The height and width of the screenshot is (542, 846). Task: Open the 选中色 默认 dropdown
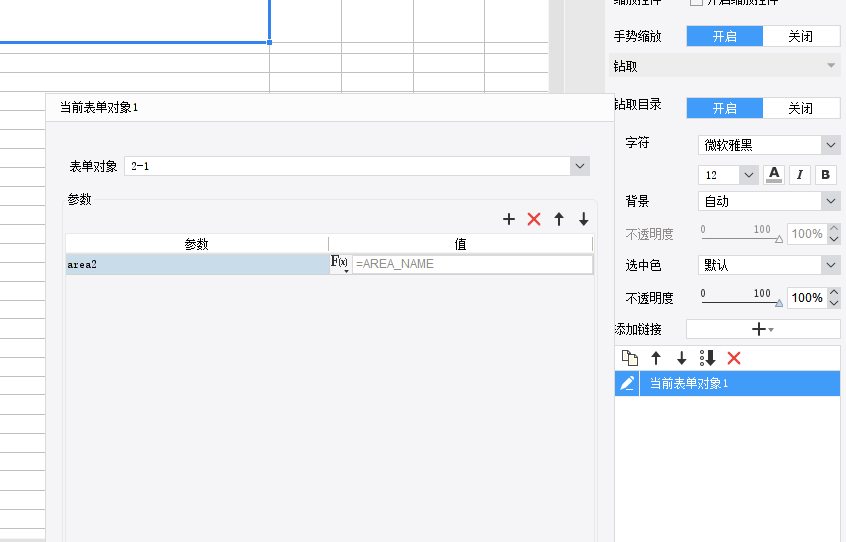(830, 265)
